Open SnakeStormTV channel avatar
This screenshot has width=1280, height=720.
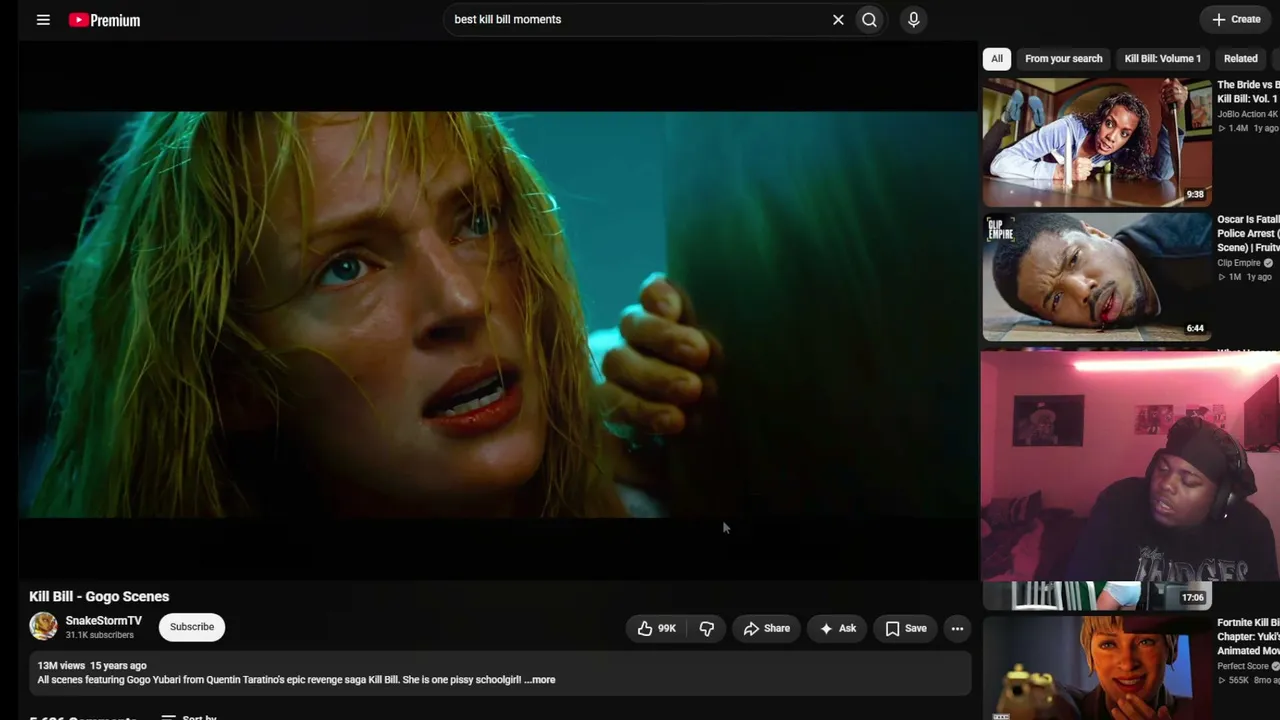(x=43, y=627)
